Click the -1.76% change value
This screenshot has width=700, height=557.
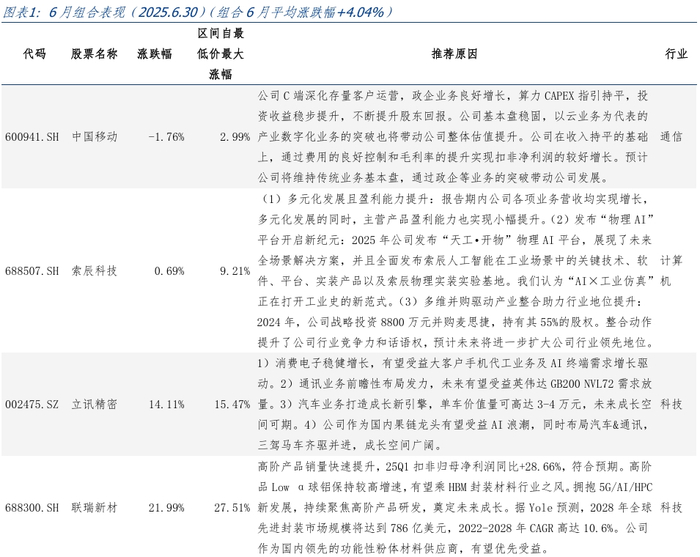click(167, 137)
